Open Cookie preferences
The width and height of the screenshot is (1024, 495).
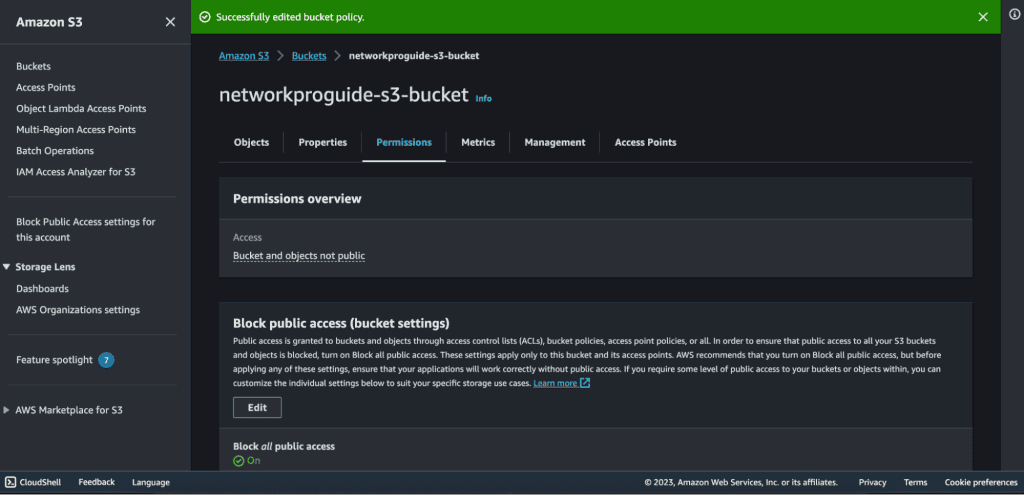(x=981, y=482)
